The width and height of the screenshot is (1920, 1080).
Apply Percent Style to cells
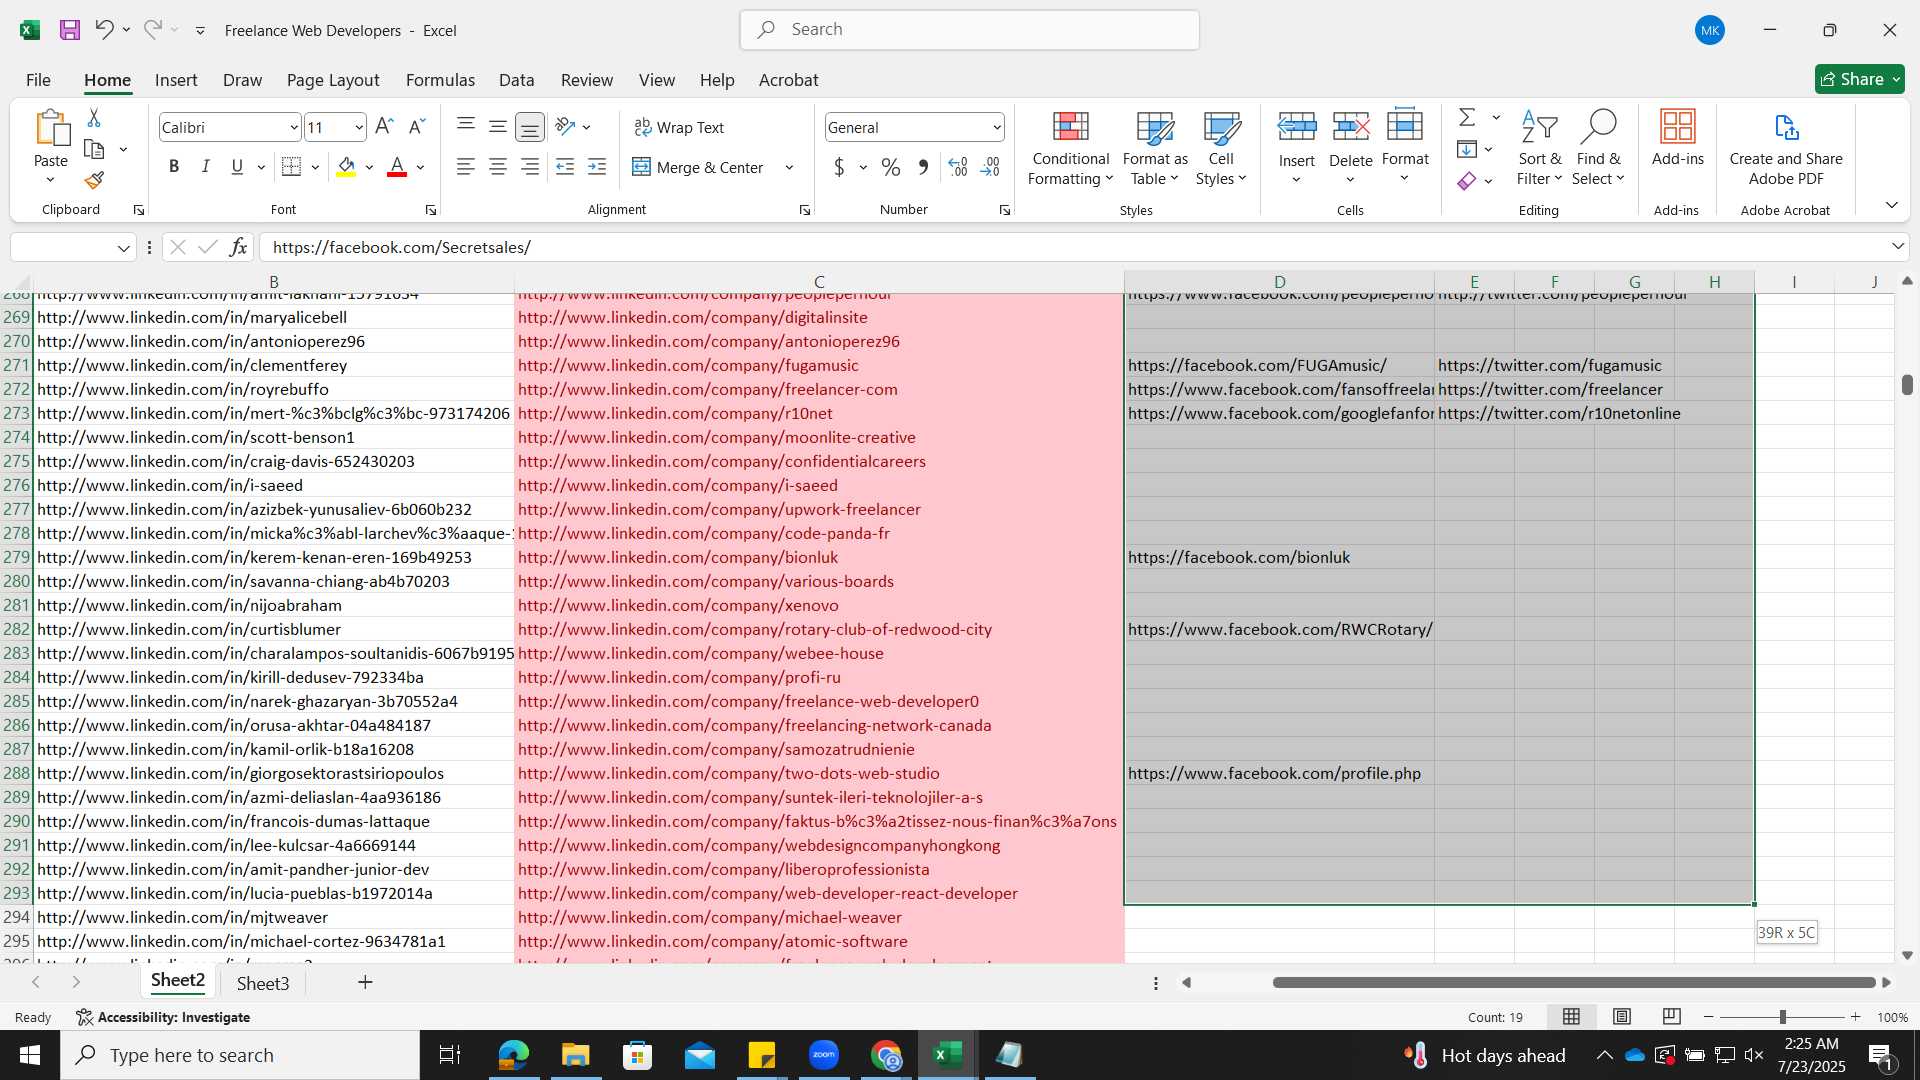891,167
